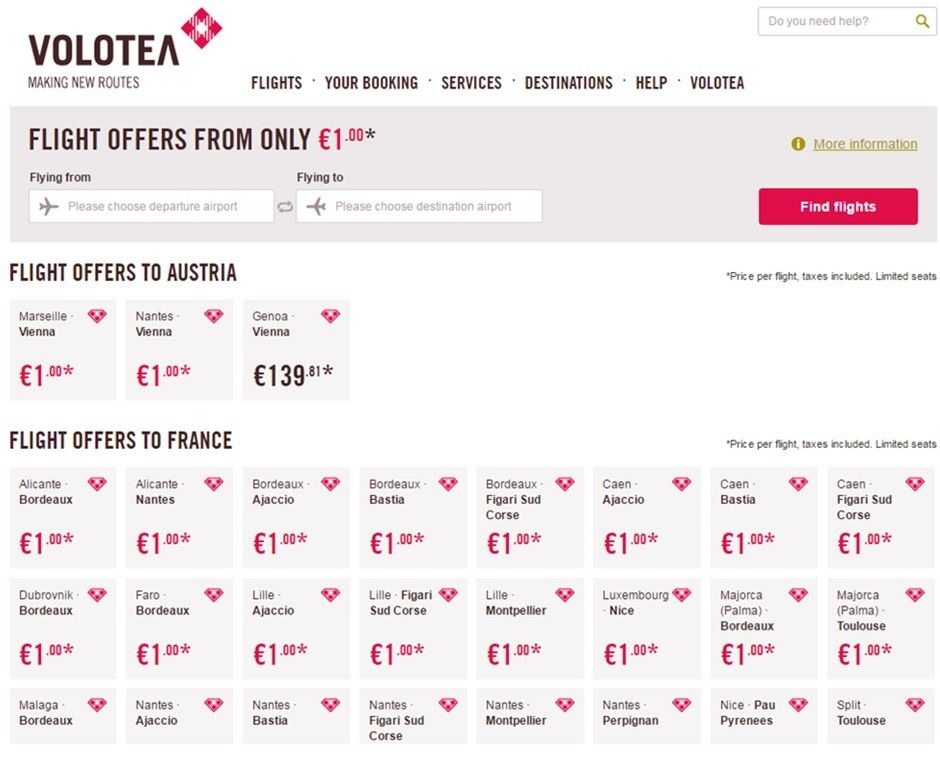
Task: Focus the Do you need help search field
Action: pyautogui.click(x=837, y=22)
